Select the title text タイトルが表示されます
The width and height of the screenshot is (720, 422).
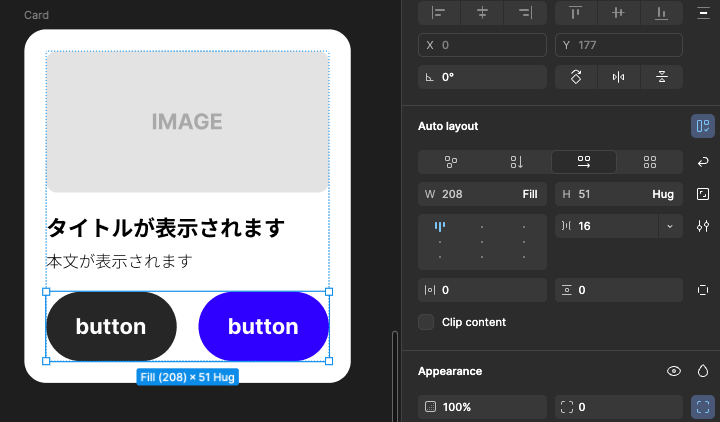(x=166, y=228)
